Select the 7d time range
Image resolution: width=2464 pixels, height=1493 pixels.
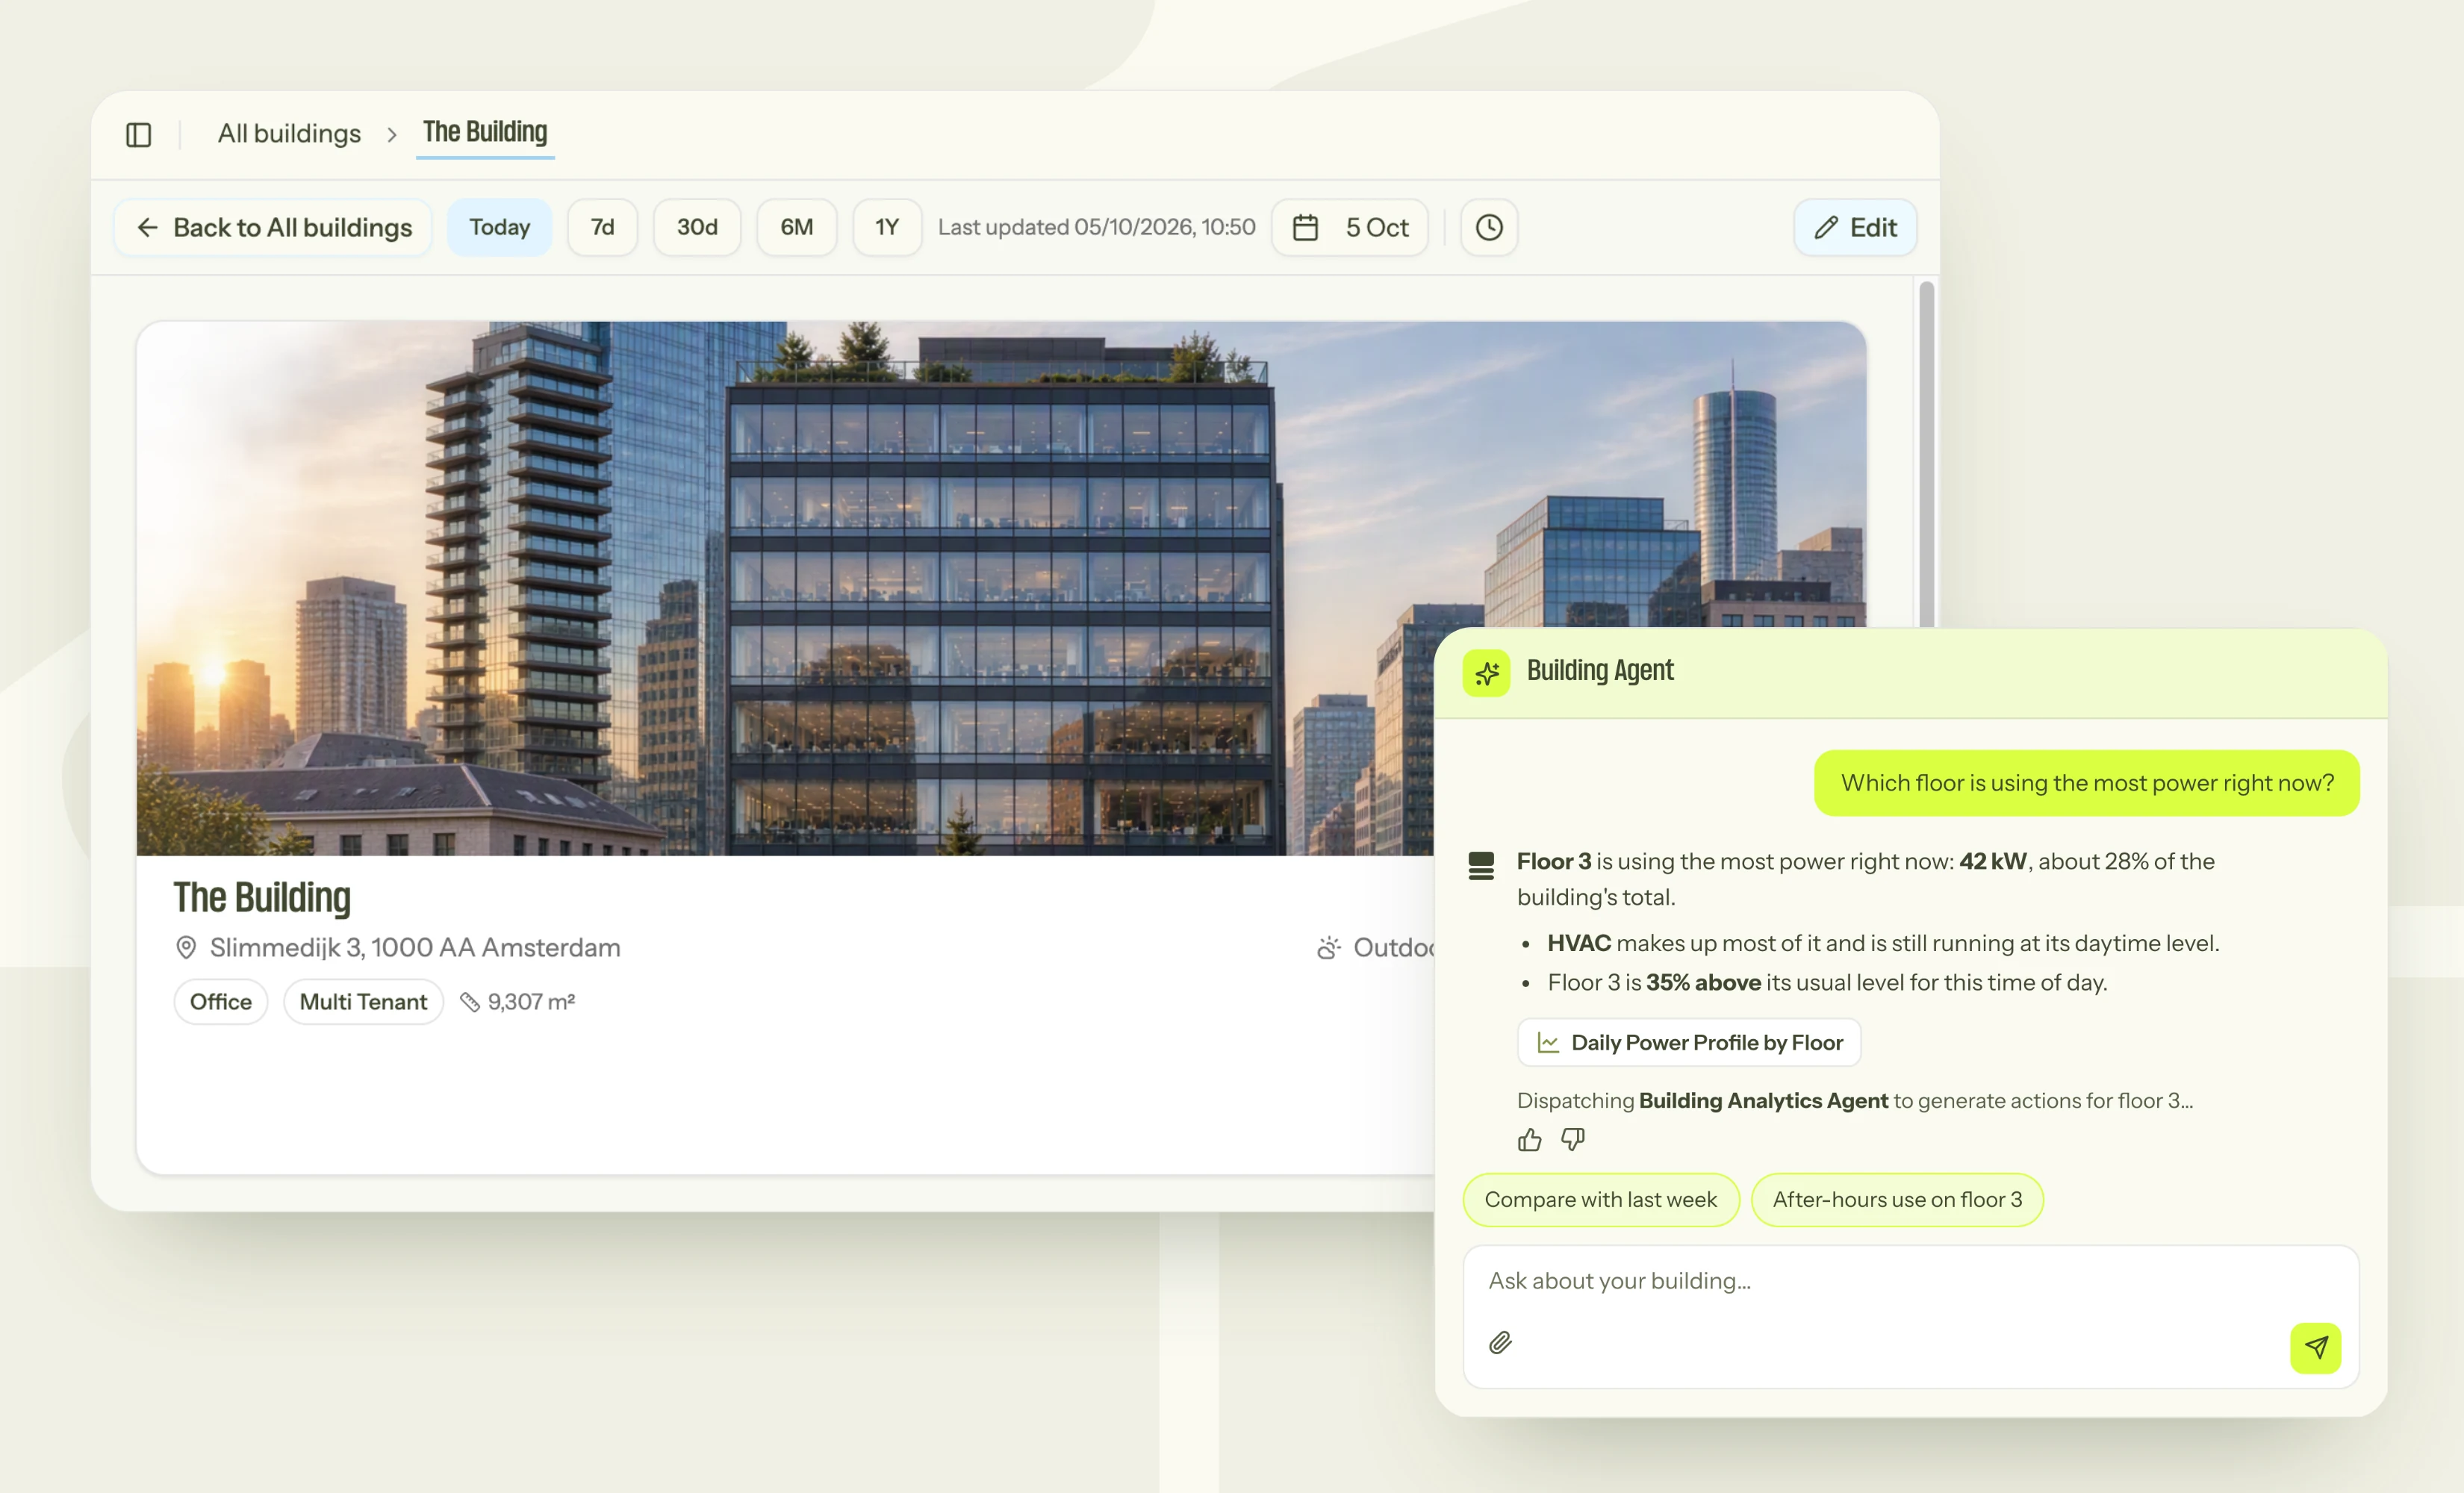coord(602,228)
